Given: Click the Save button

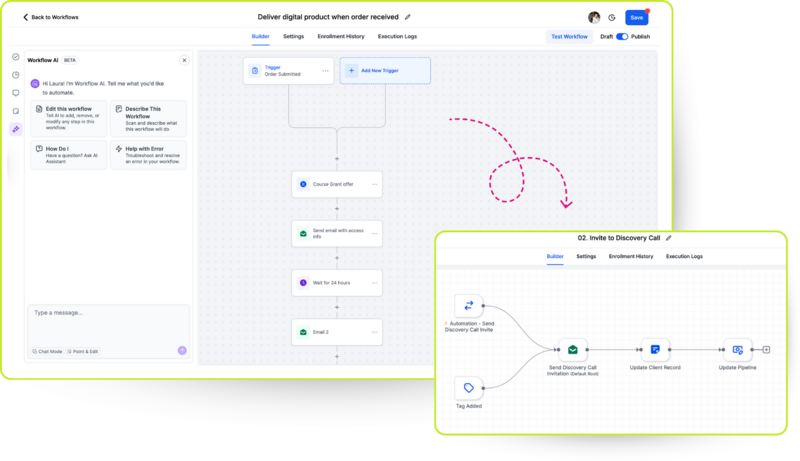Looking at the screenshot, I should point(636,17).
